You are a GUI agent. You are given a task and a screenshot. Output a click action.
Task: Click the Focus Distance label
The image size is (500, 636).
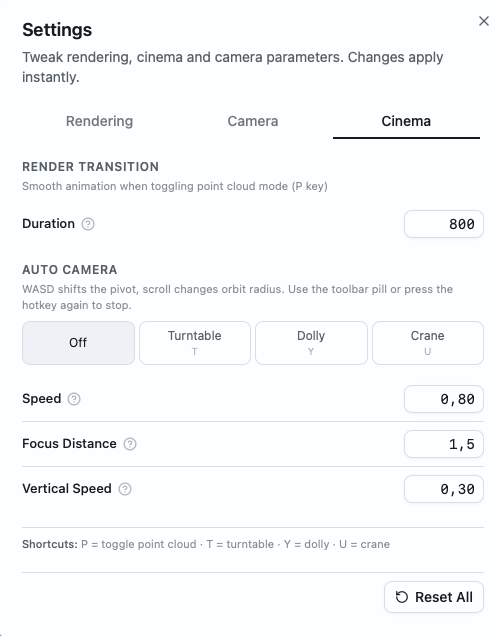coord(69,444)
